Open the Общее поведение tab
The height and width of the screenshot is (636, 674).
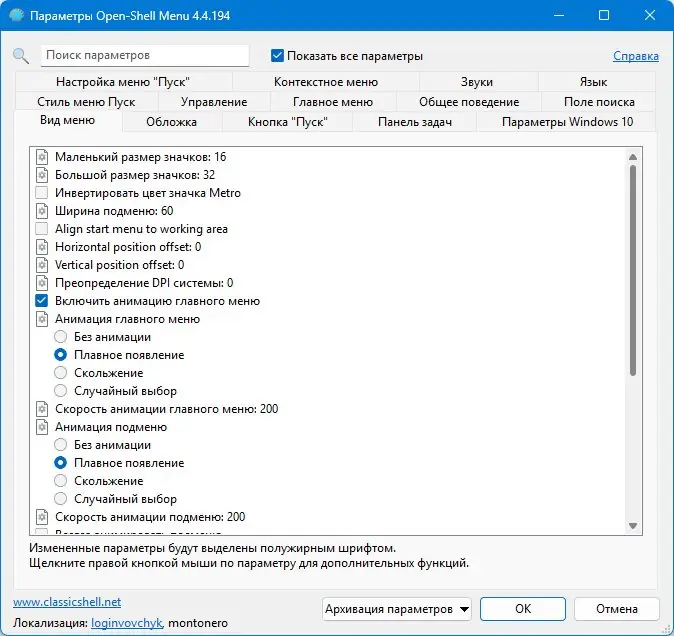point(469,102)
